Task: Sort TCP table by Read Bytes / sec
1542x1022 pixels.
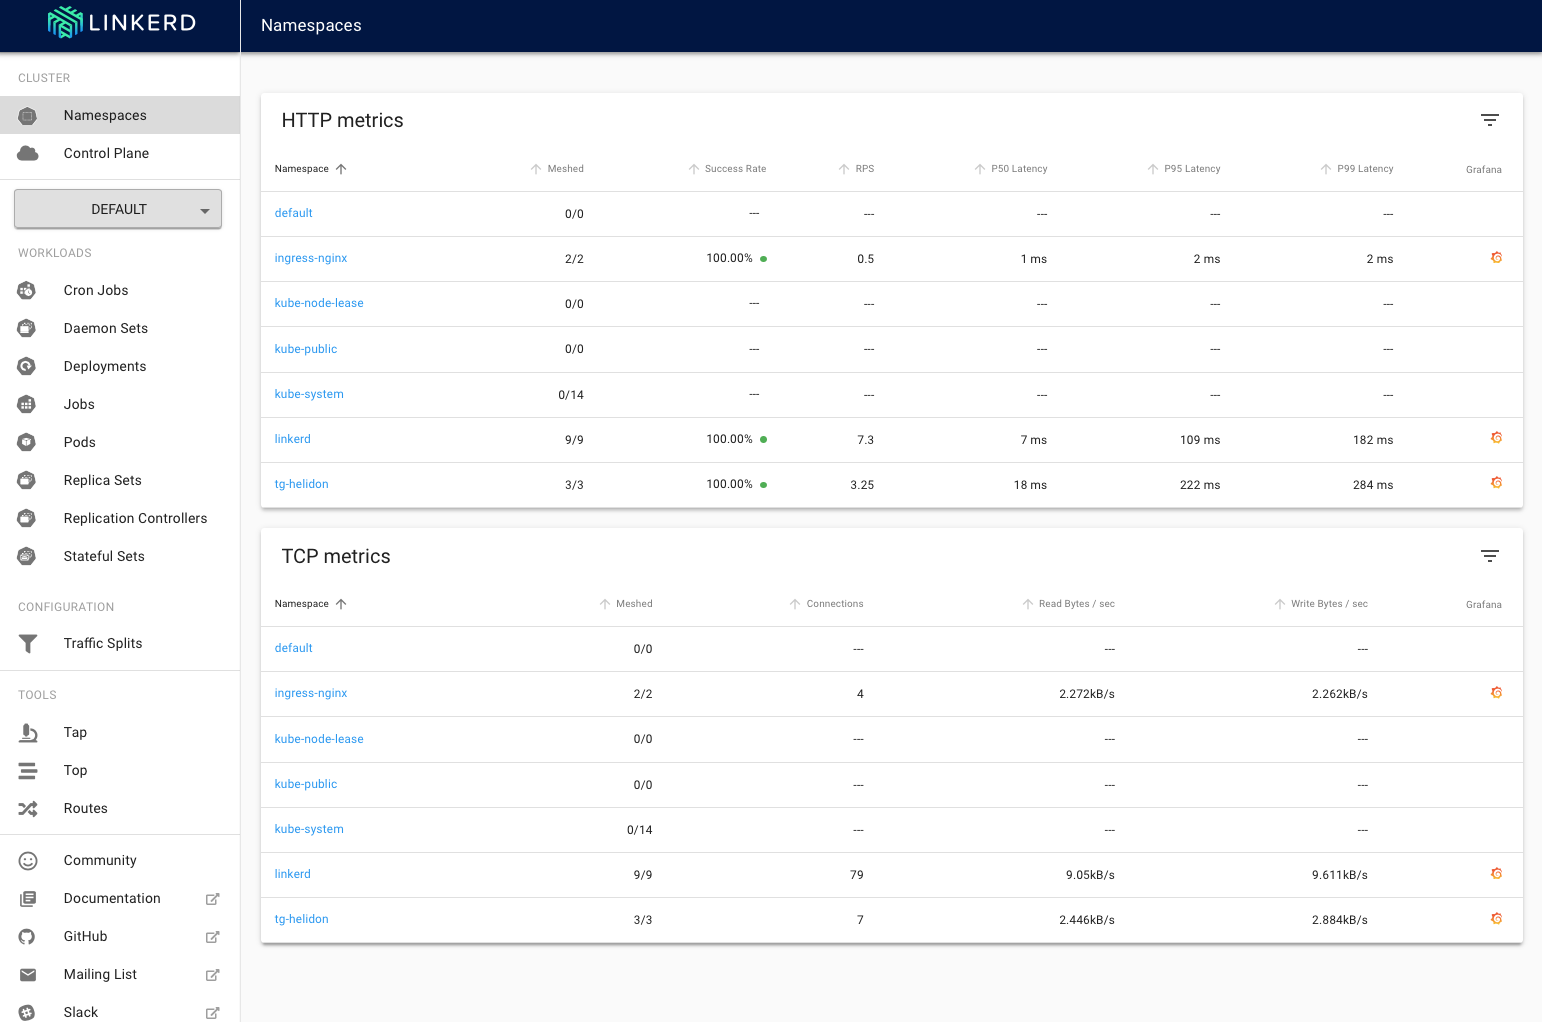Action: (1068, 604)
